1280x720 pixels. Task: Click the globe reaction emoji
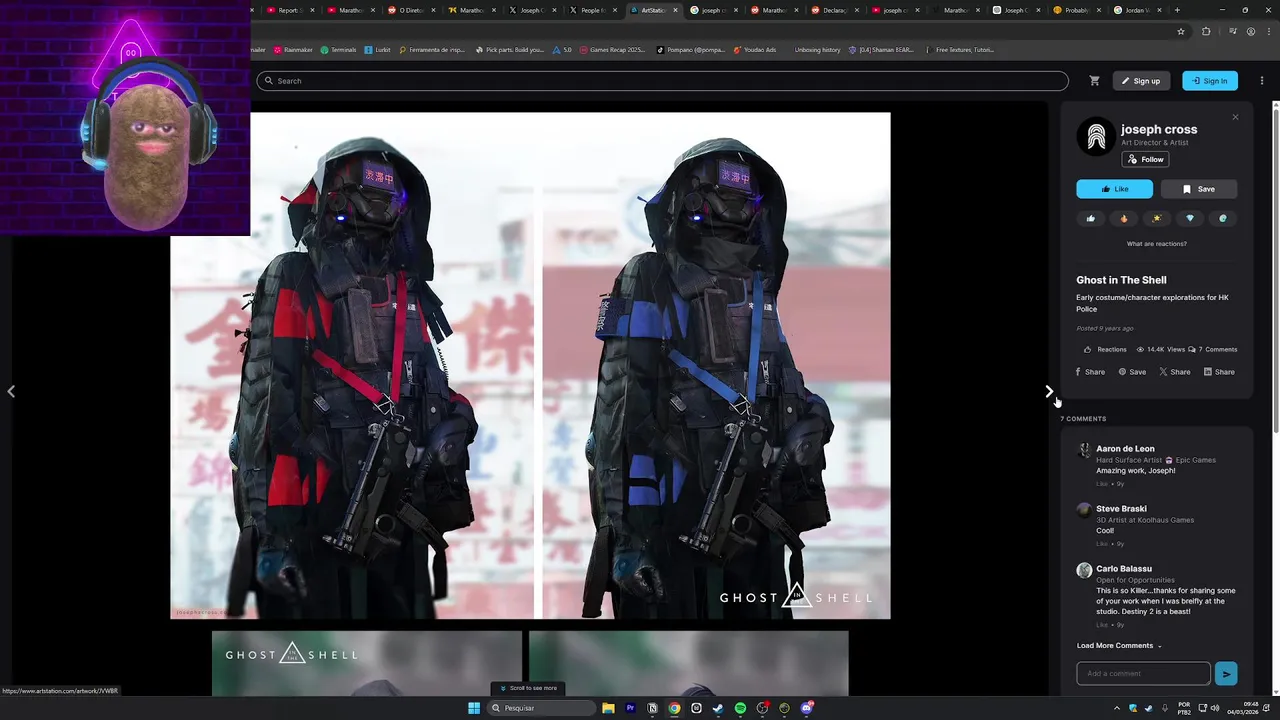point(1223,218)
